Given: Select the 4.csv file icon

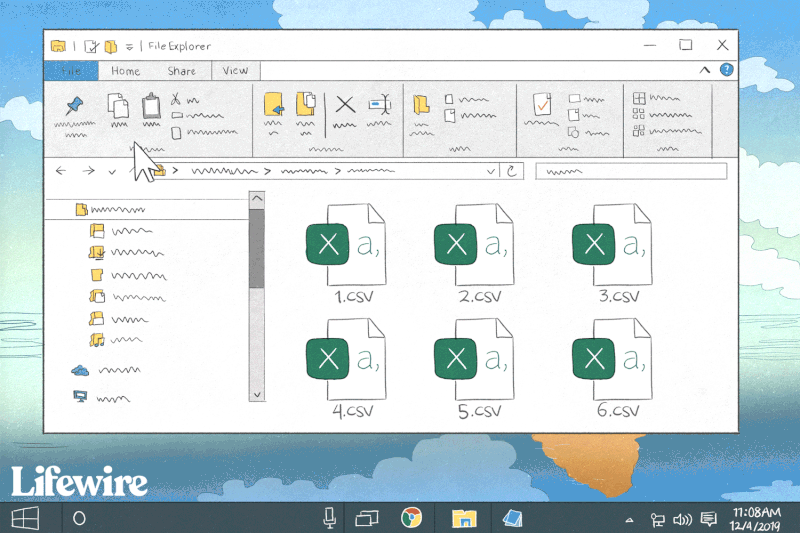Looking at the screenshot, I should pyautogui.click(x=346, y=359).
